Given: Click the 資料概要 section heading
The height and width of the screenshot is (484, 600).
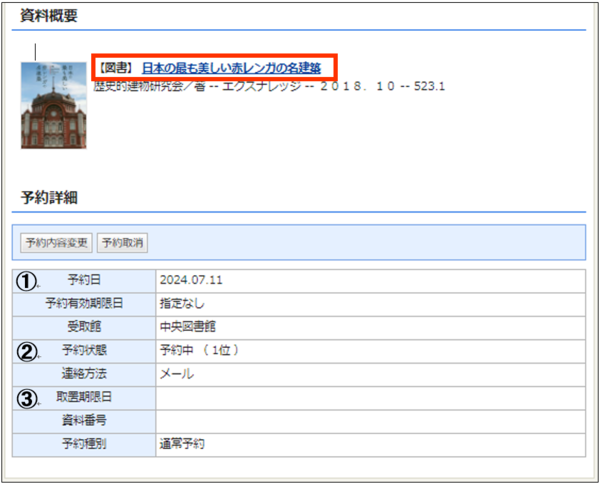Looking at the screenshot, I should coord(49,15).
